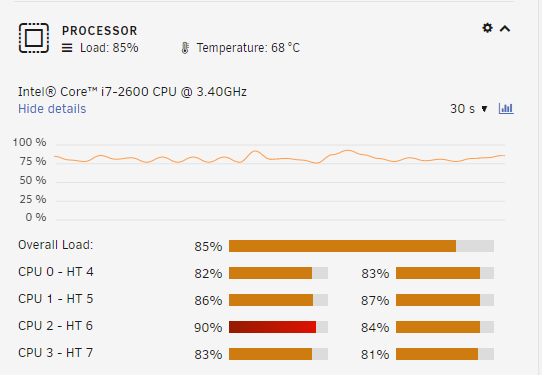Click the Overall Load progress bar
The image size is (542, 375).
(361, 246)
